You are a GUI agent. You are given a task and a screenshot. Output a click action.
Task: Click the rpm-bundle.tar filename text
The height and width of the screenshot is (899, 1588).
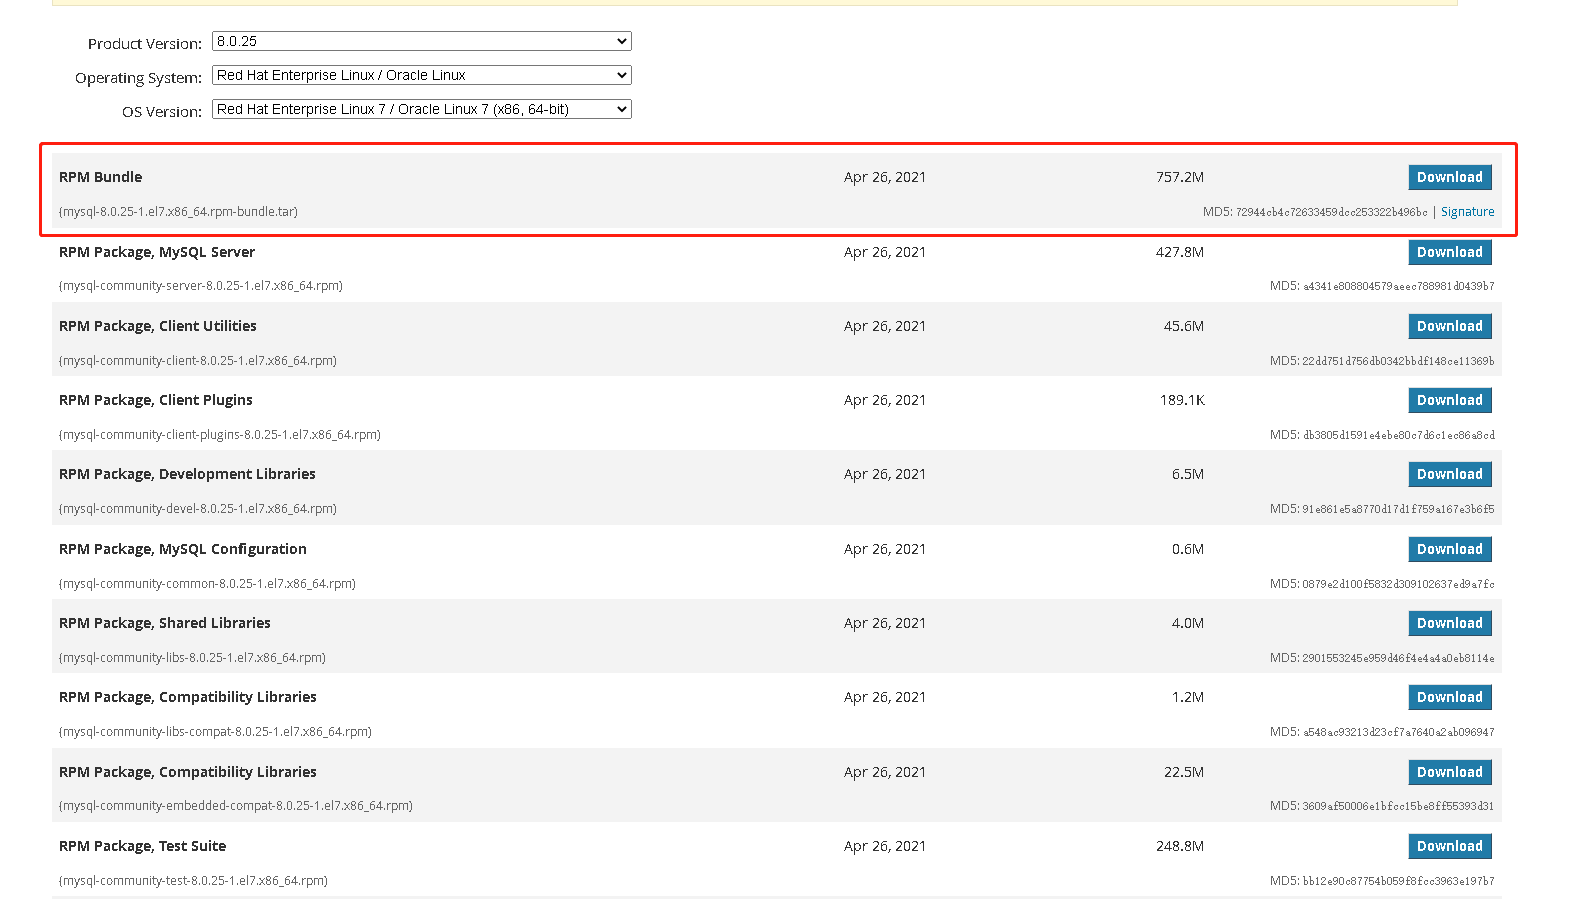pyautogui.click(x=178, y=212)
